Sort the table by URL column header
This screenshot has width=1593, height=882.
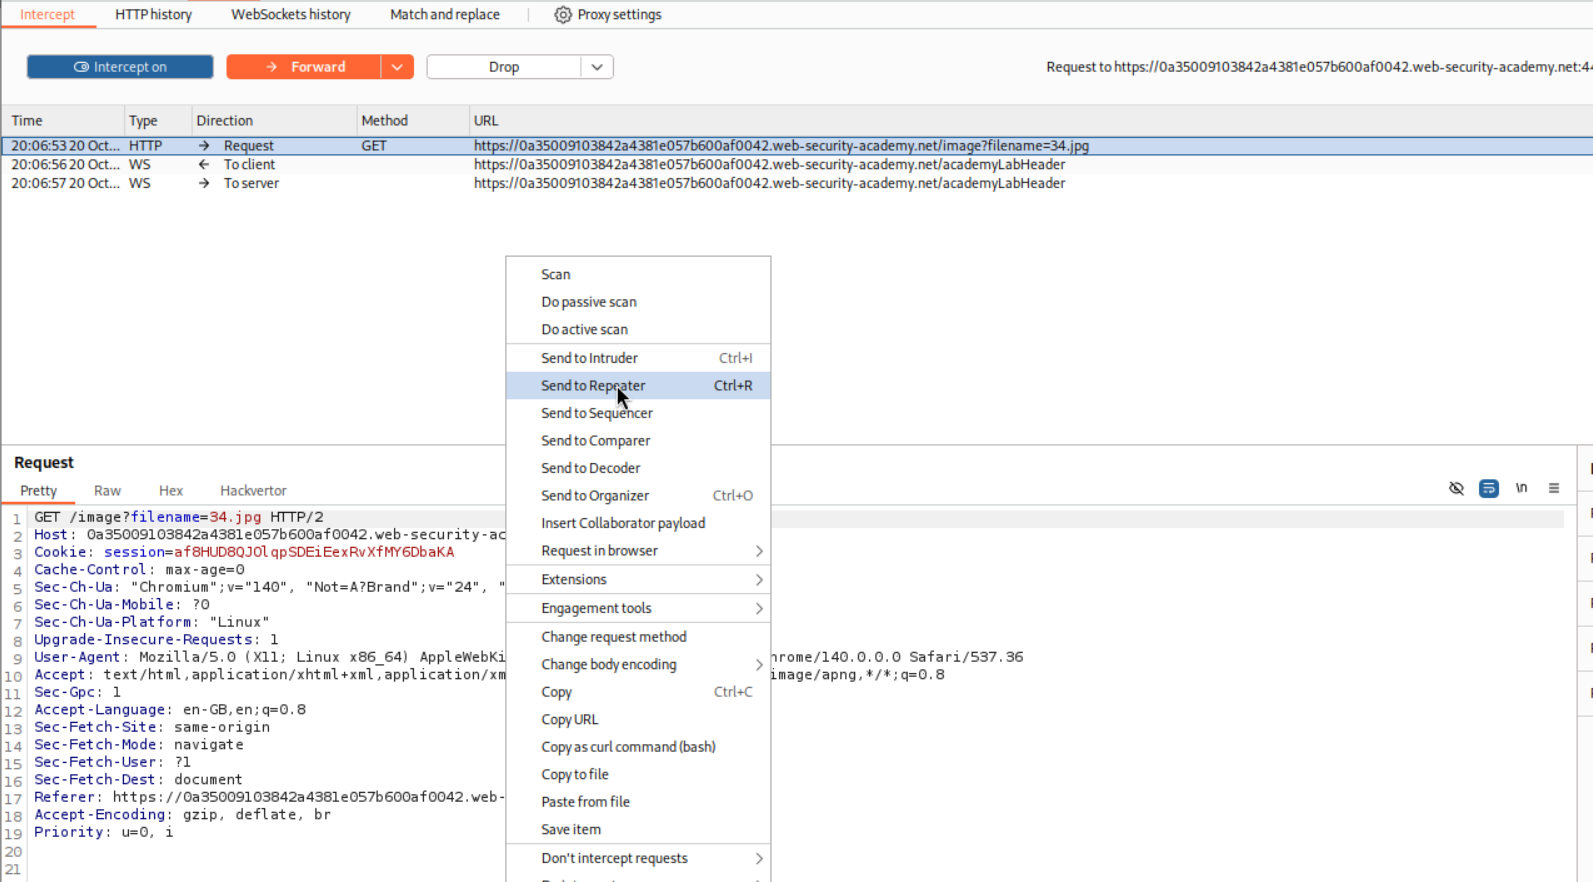click(x=486, y=121)
